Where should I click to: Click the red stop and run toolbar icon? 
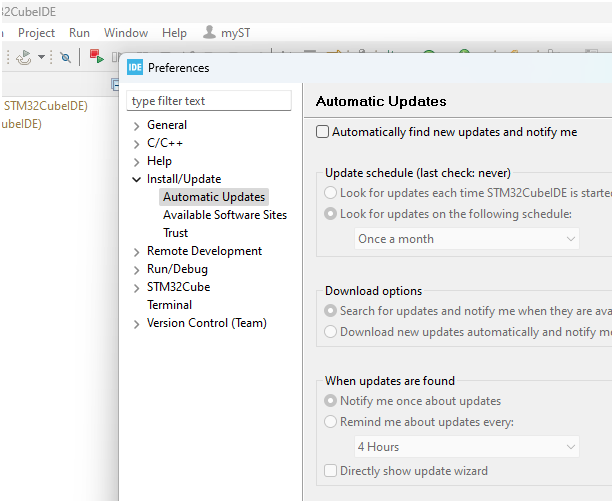[96, 56]
